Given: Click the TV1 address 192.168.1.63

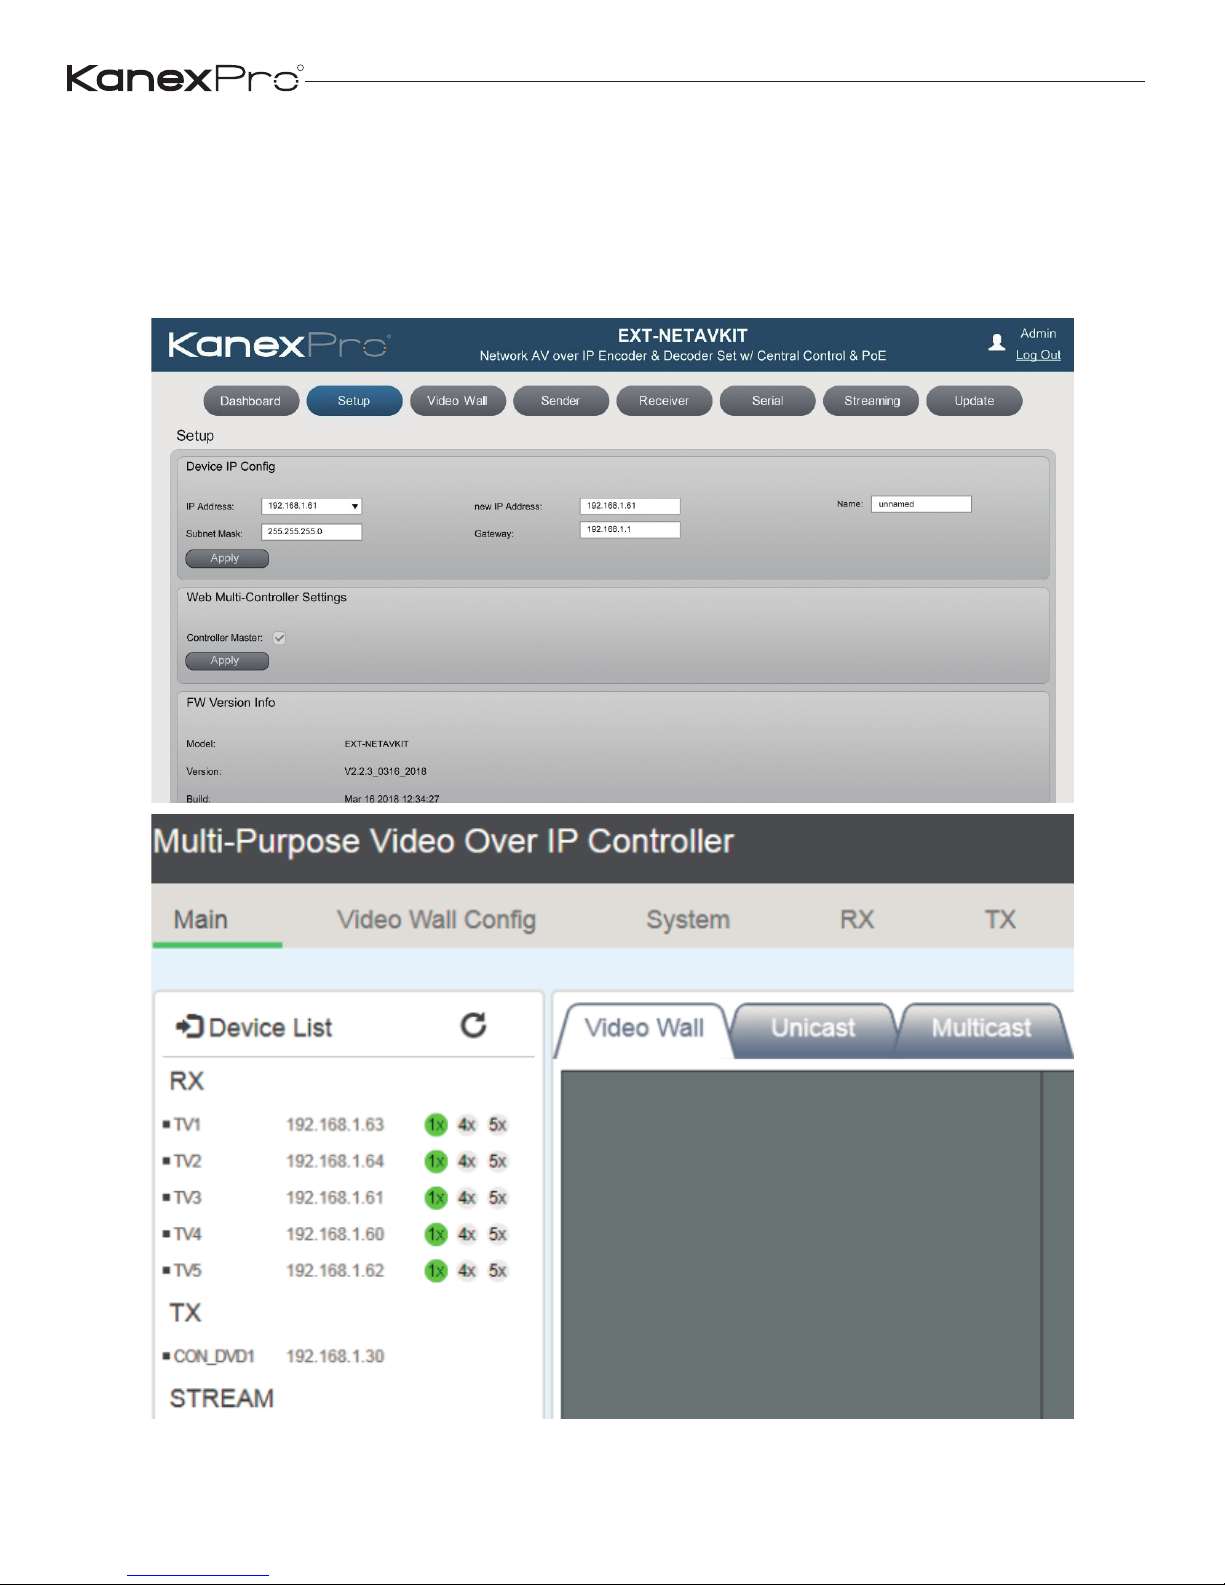Looking at the screenshot, I should (335, 1125).
